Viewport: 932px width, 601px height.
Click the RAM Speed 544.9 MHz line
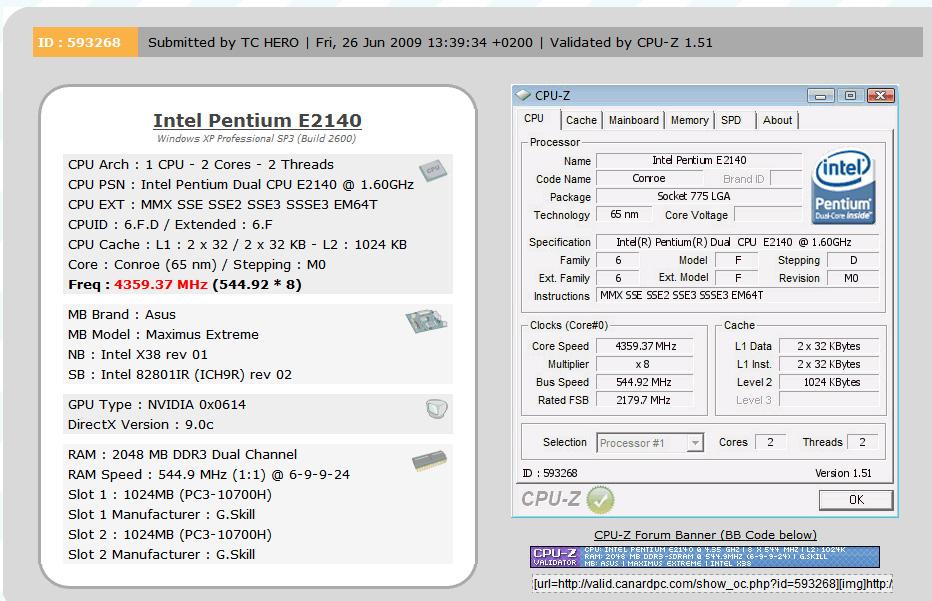(209, 475)
